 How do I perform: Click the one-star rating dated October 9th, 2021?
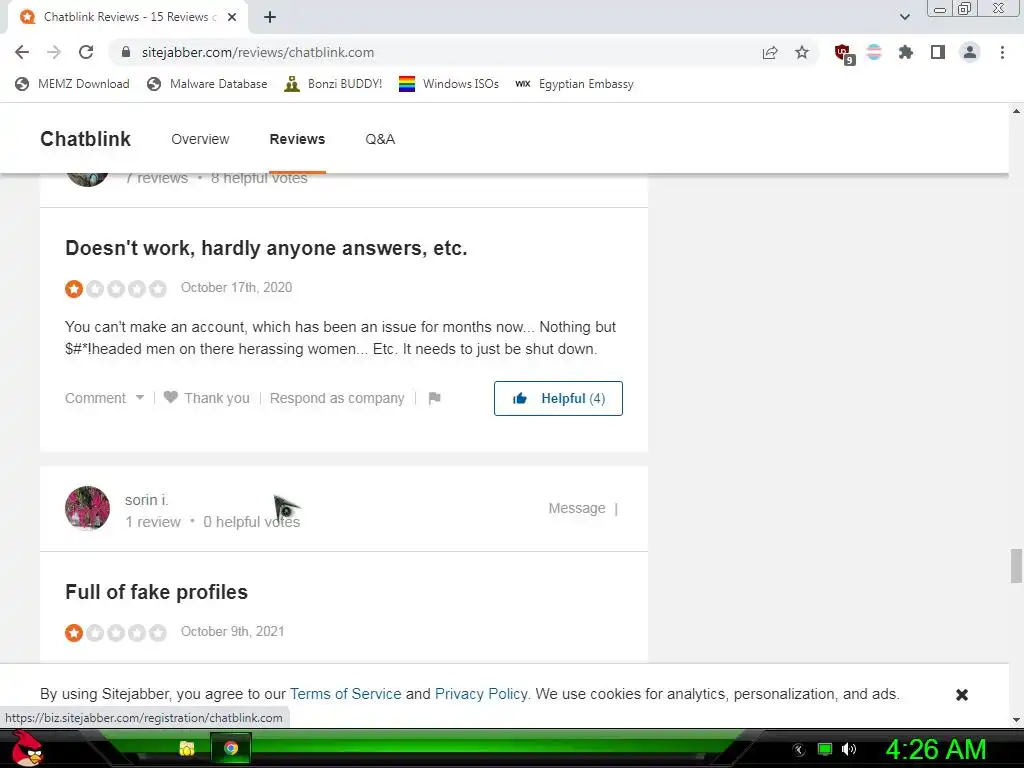[116, 633]
